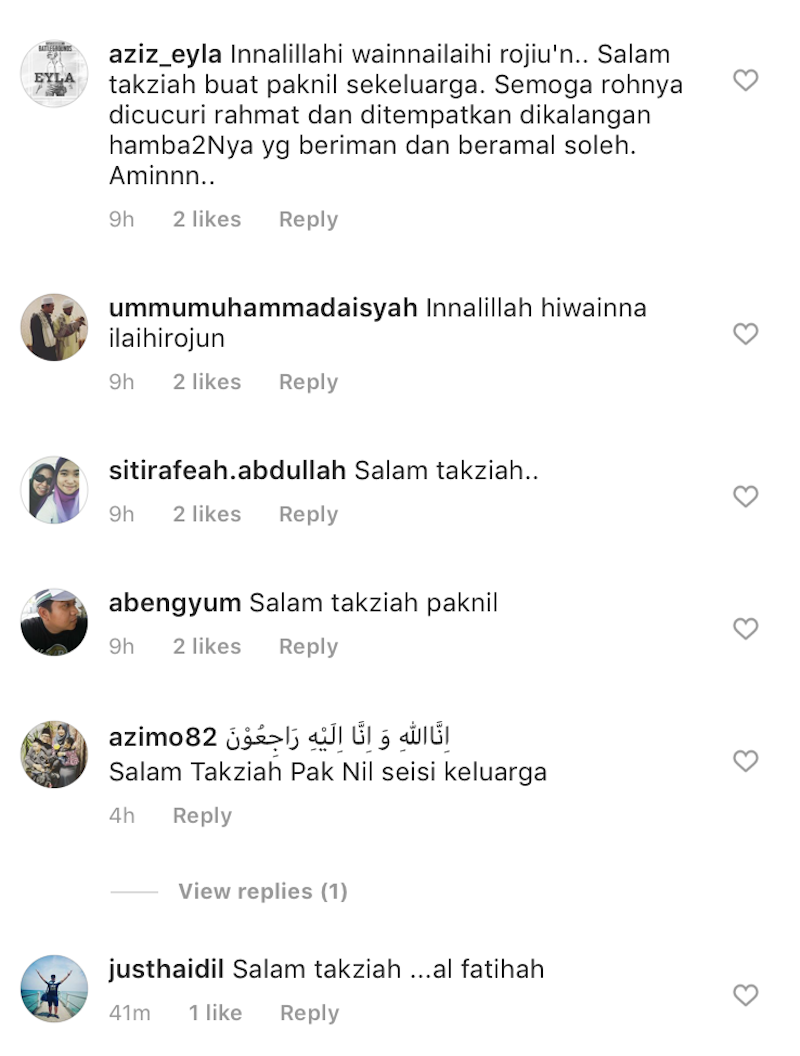Open abengyum's profile avatar
The height and width of the screenshot is (1056, 800).
pyautogui.click(x=55, y=622)
